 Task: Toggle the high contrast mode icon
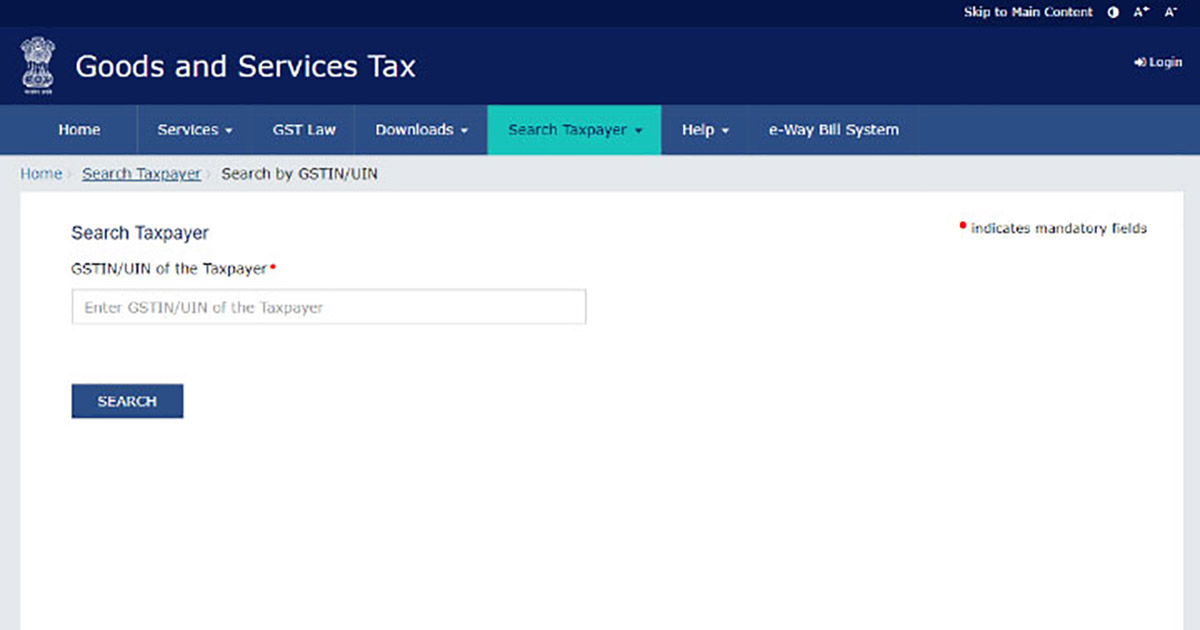tap(1114, 12)
